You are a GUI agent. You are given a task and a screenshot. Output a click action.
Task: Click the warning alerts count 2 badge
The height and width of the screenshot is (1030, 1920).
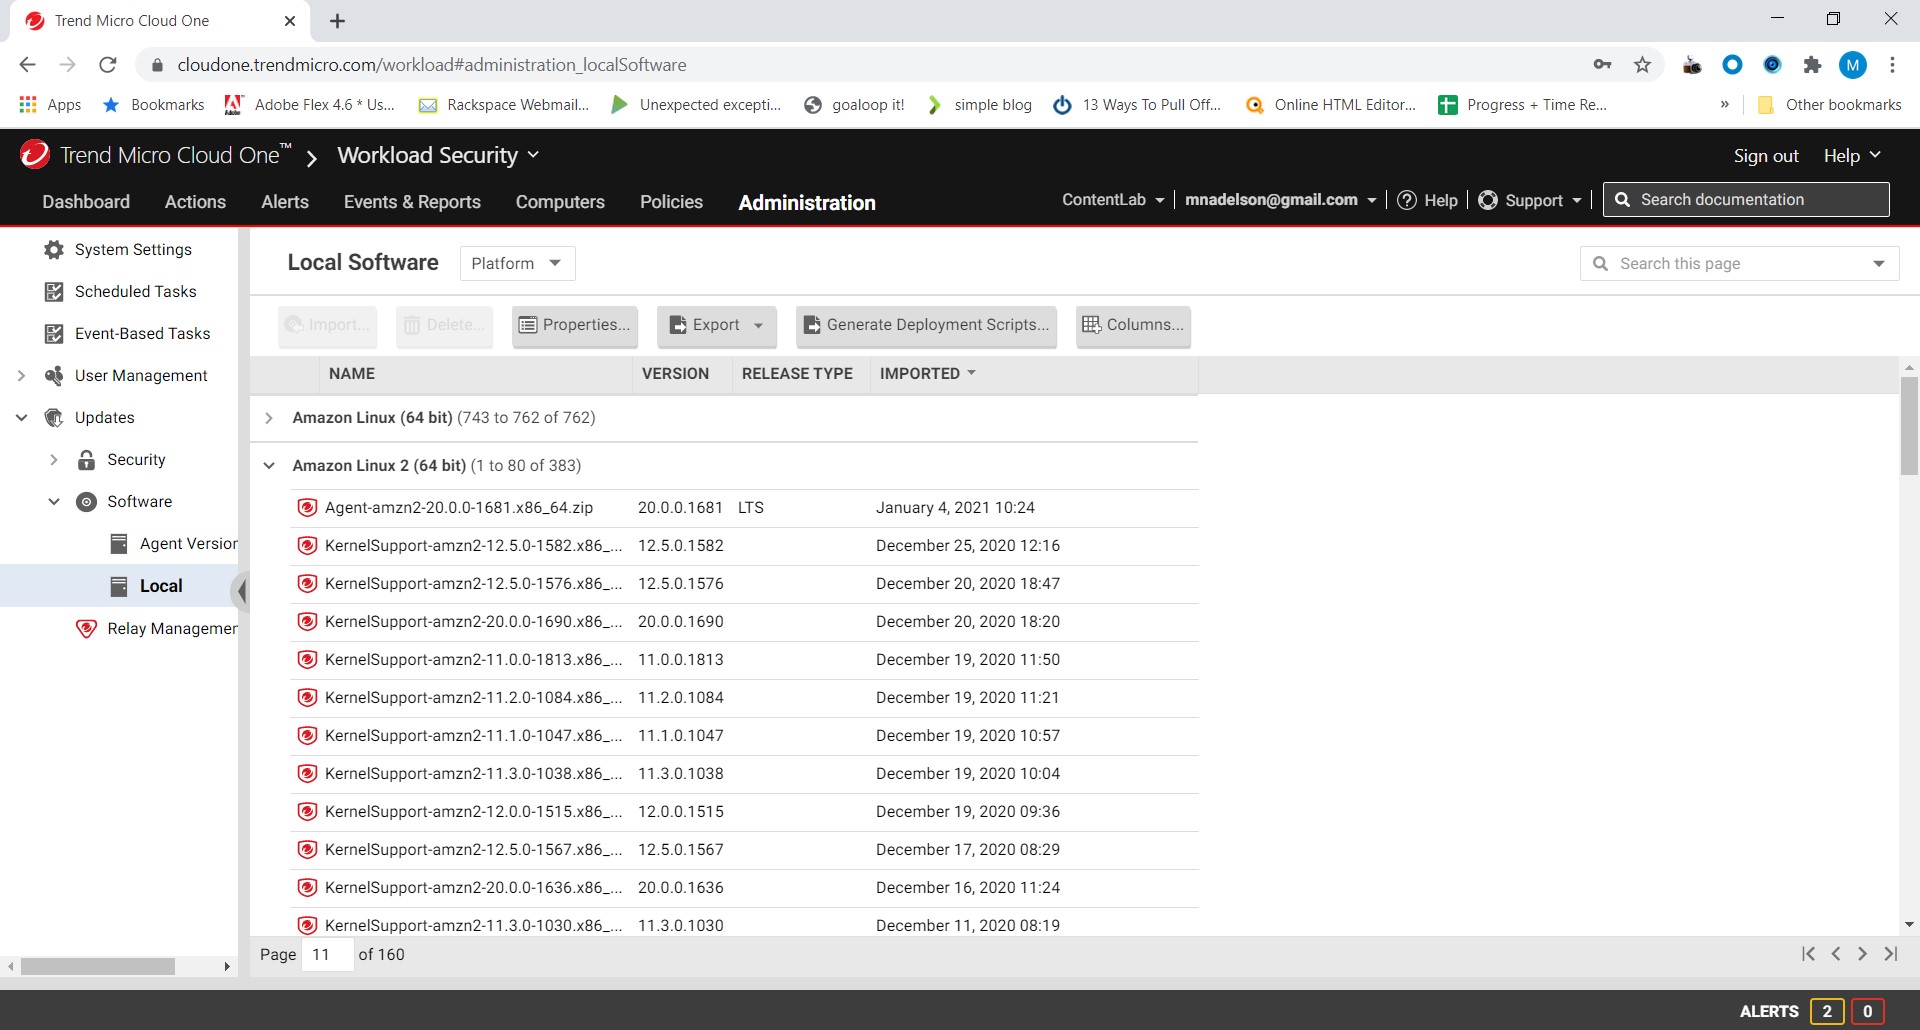tap(1827, 1011)
